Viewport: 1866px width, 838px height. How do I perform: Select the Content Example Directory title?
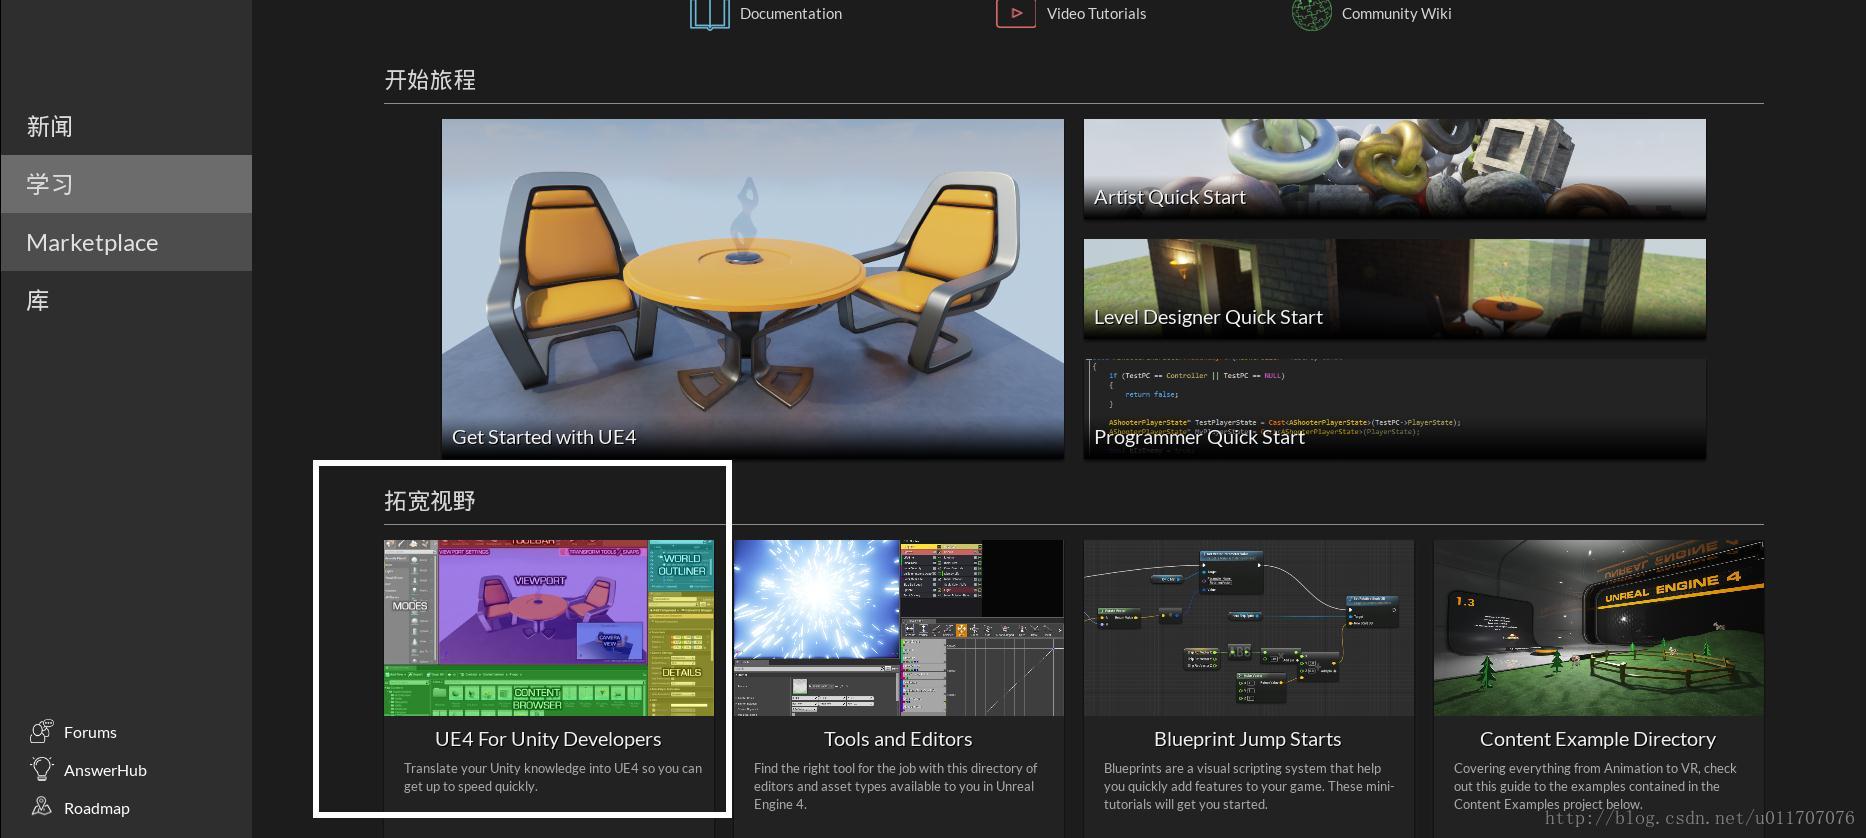click(1598, 739)
